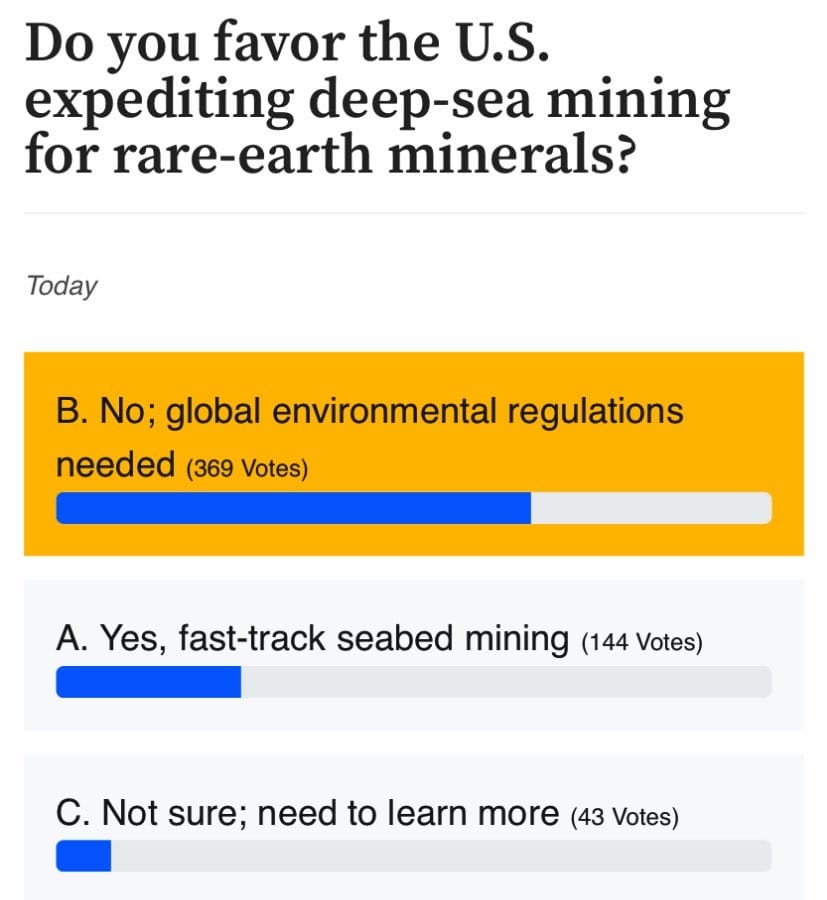This screenshot has width=827, height=900.
Task: Click the 43 Votes count
Action: pyautogui.click(x=624, y=817)
